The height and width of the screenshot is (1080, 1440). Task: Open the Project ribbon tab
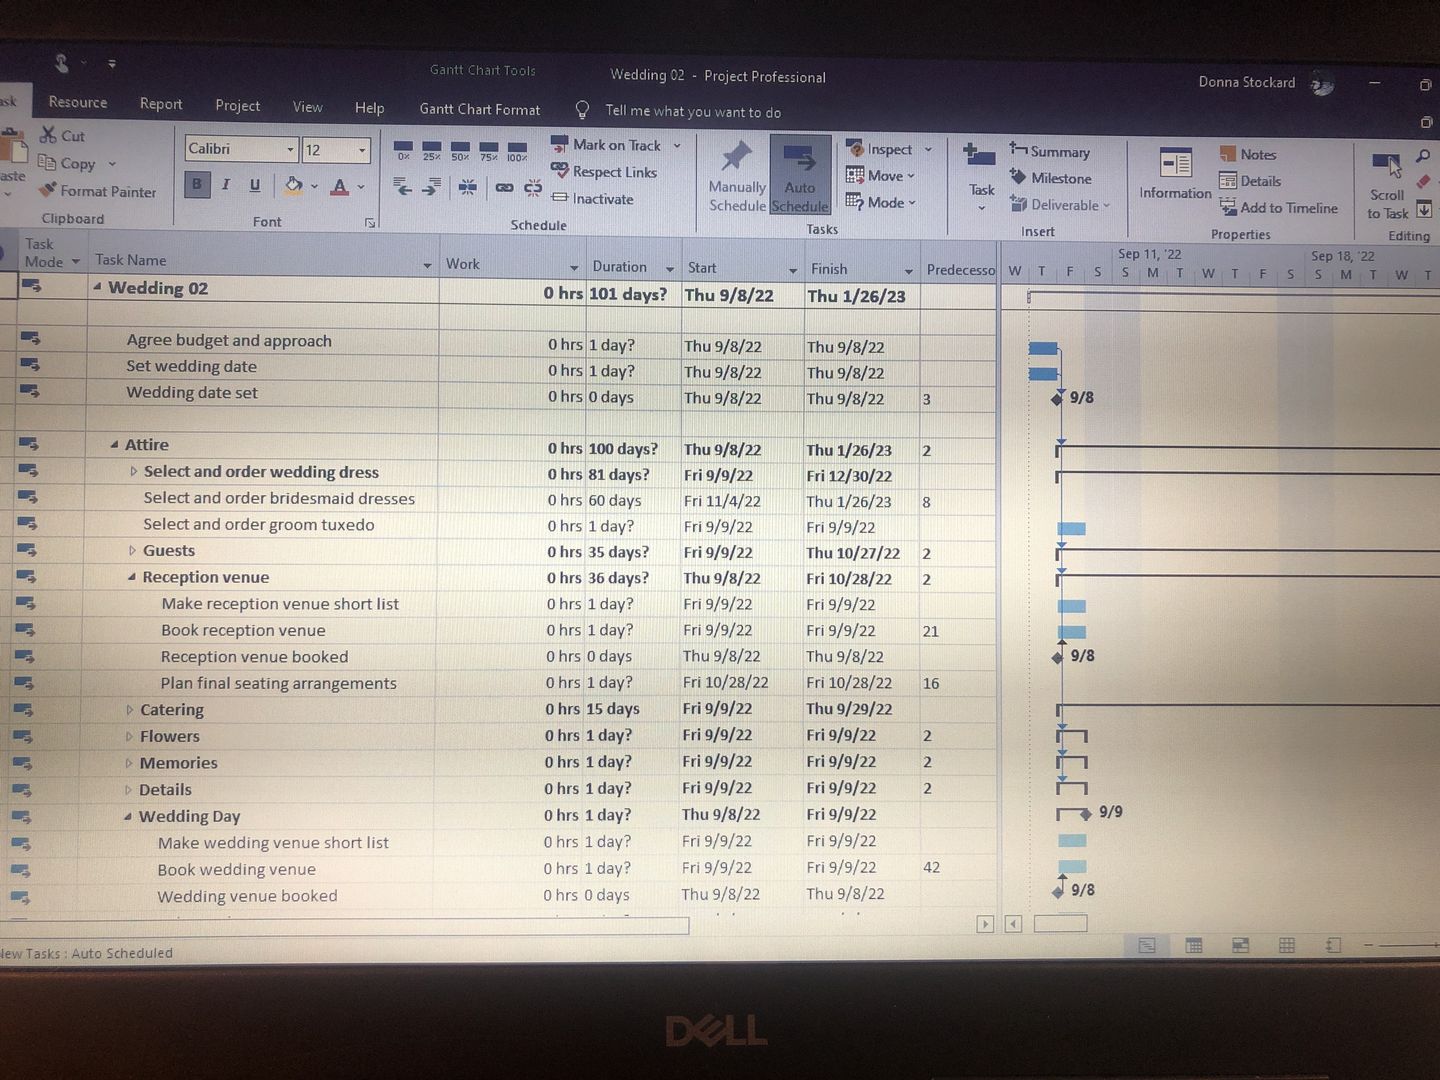(237, 105)
